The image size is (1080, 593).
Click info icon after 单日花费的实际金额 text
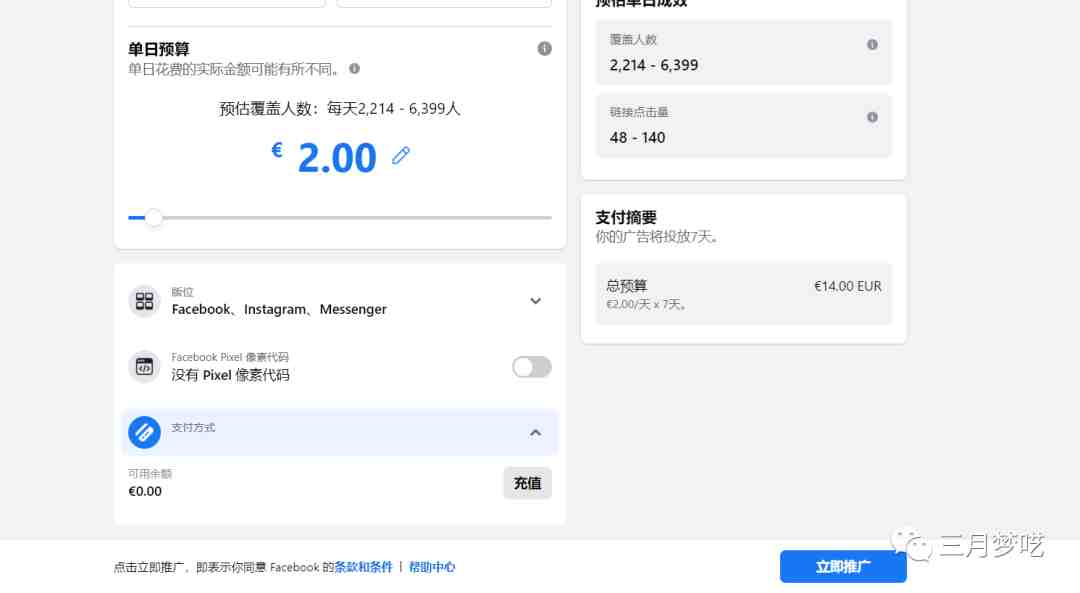(x=354, y=68)
